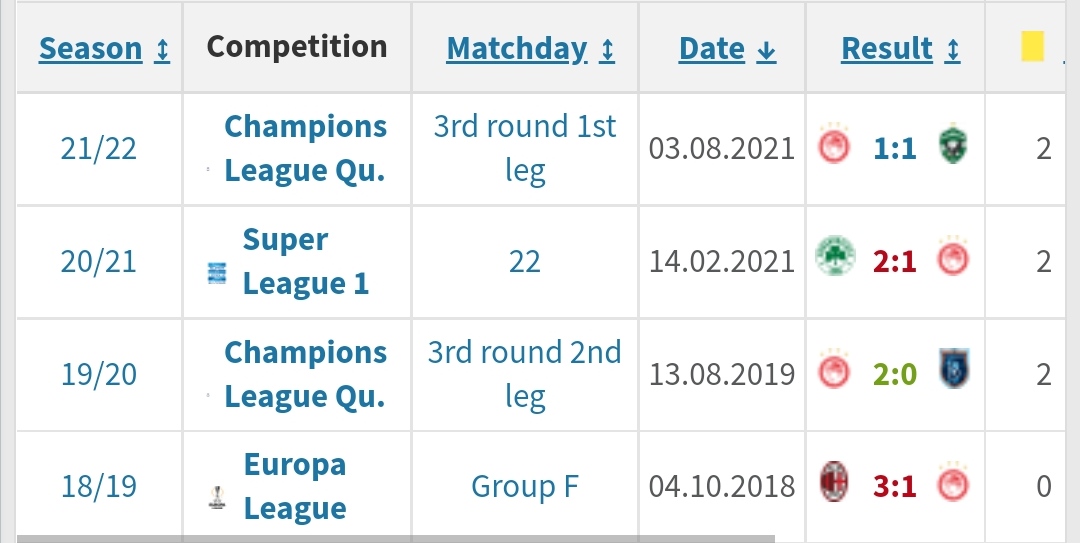Click Olympiacos crest in 21/22 row
Image resolution: width=1080 pixels, height=543 pixels.
click(x=834, y=146)
